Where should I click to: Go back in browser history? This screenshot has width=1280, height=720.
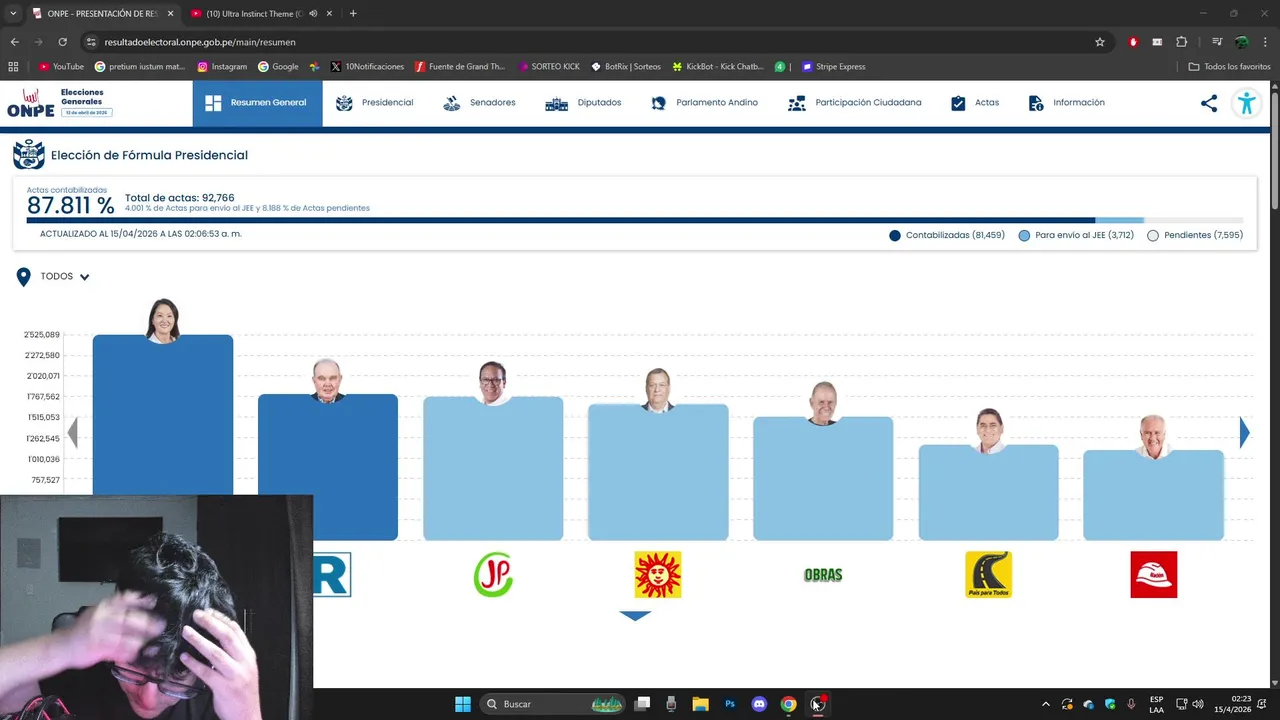click(x=14, y=42)
